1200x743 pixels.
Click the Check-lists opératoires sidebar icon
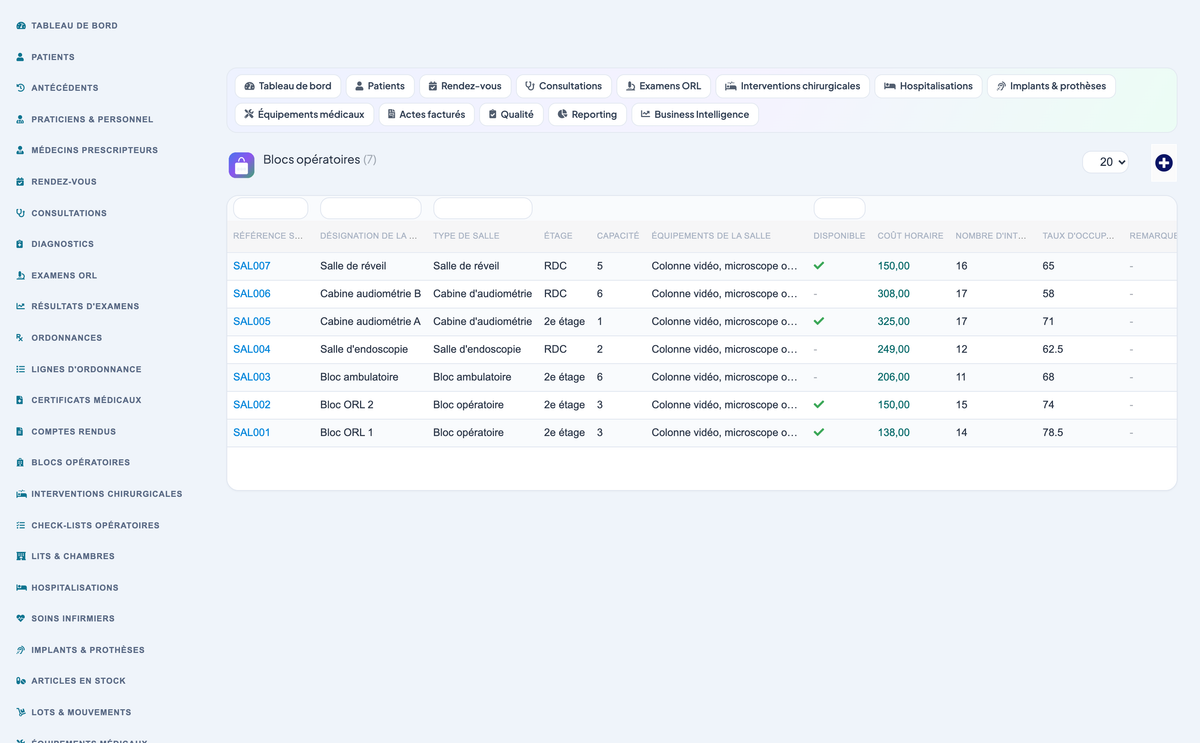[x=21, y=525]
